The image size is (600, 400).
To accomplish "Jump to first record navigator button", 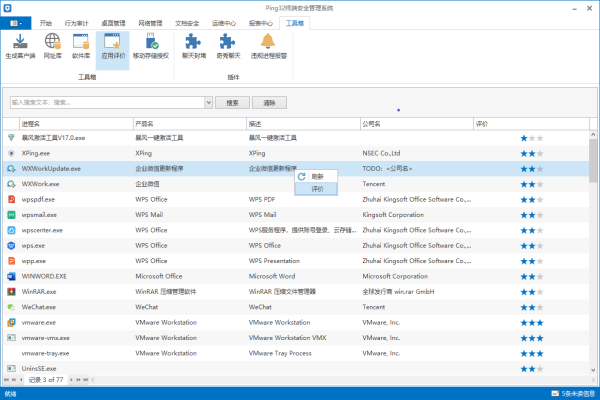I will [7, 380].
